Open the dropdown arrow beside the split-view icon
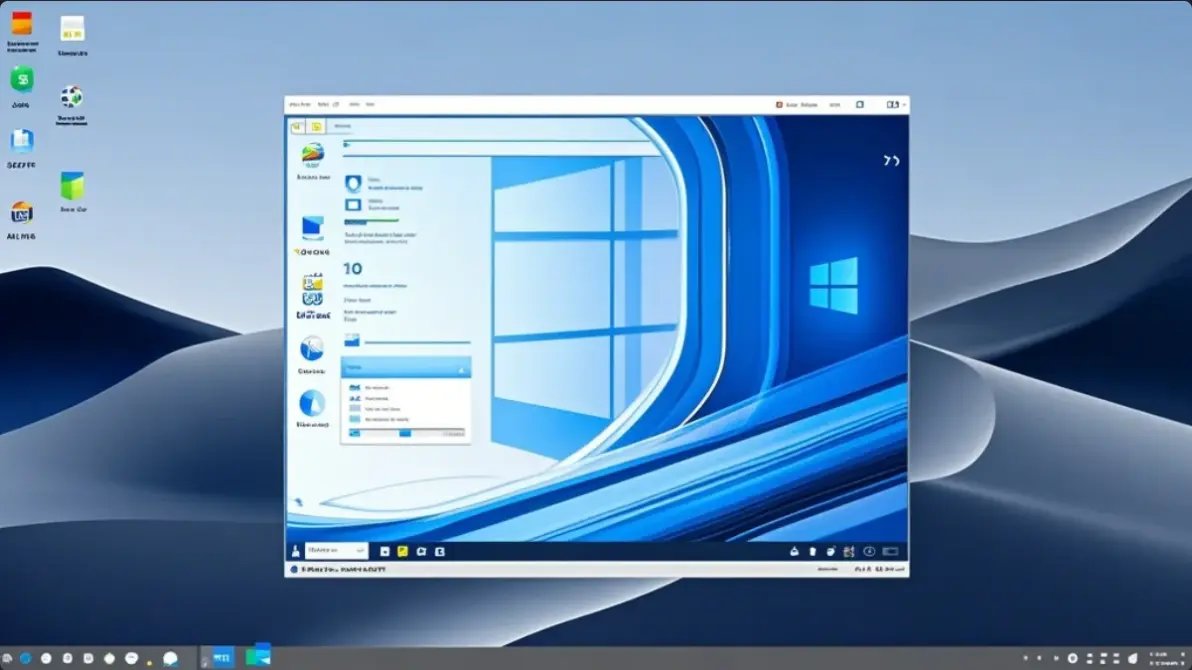Viewport: 1192px width, 670px height. pyautogui.click(x=904, y=105)
